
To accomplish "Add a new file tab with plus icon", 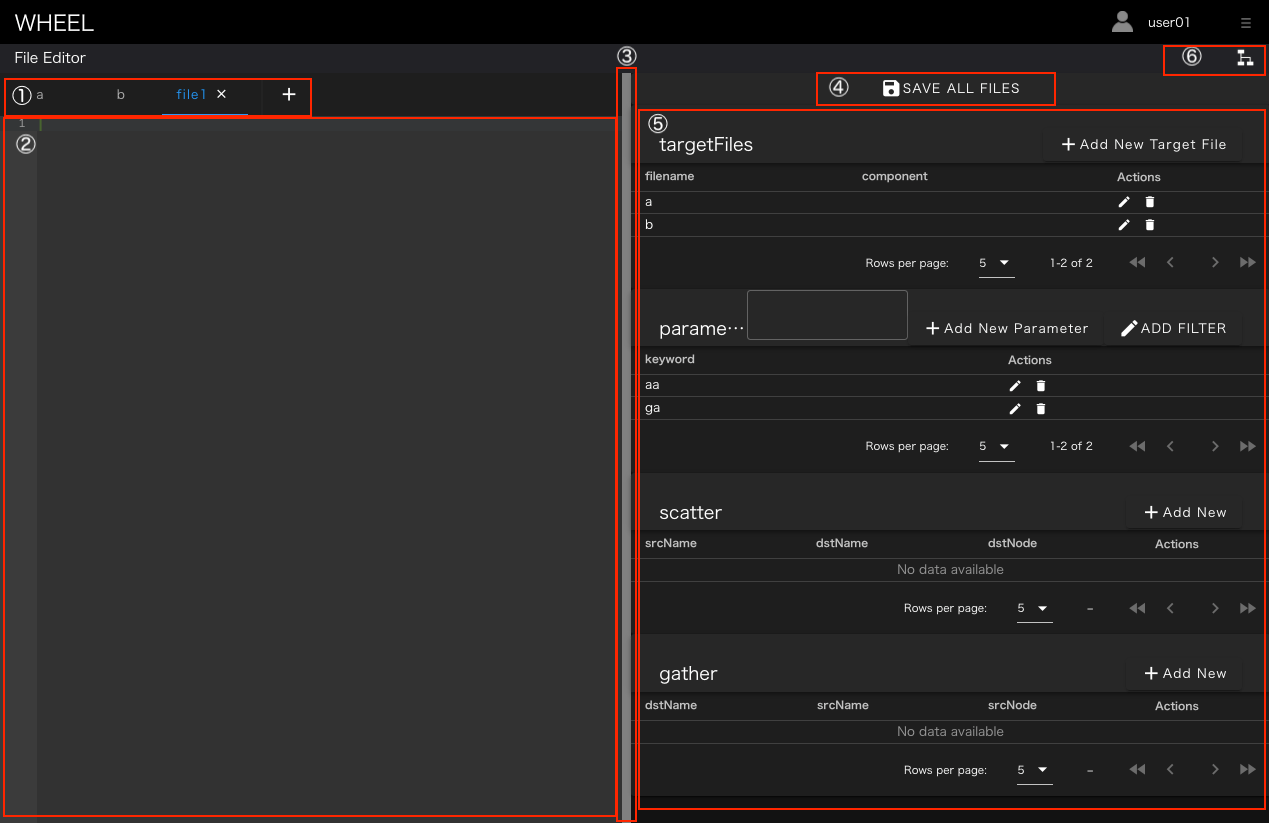I will coord(289,95).
